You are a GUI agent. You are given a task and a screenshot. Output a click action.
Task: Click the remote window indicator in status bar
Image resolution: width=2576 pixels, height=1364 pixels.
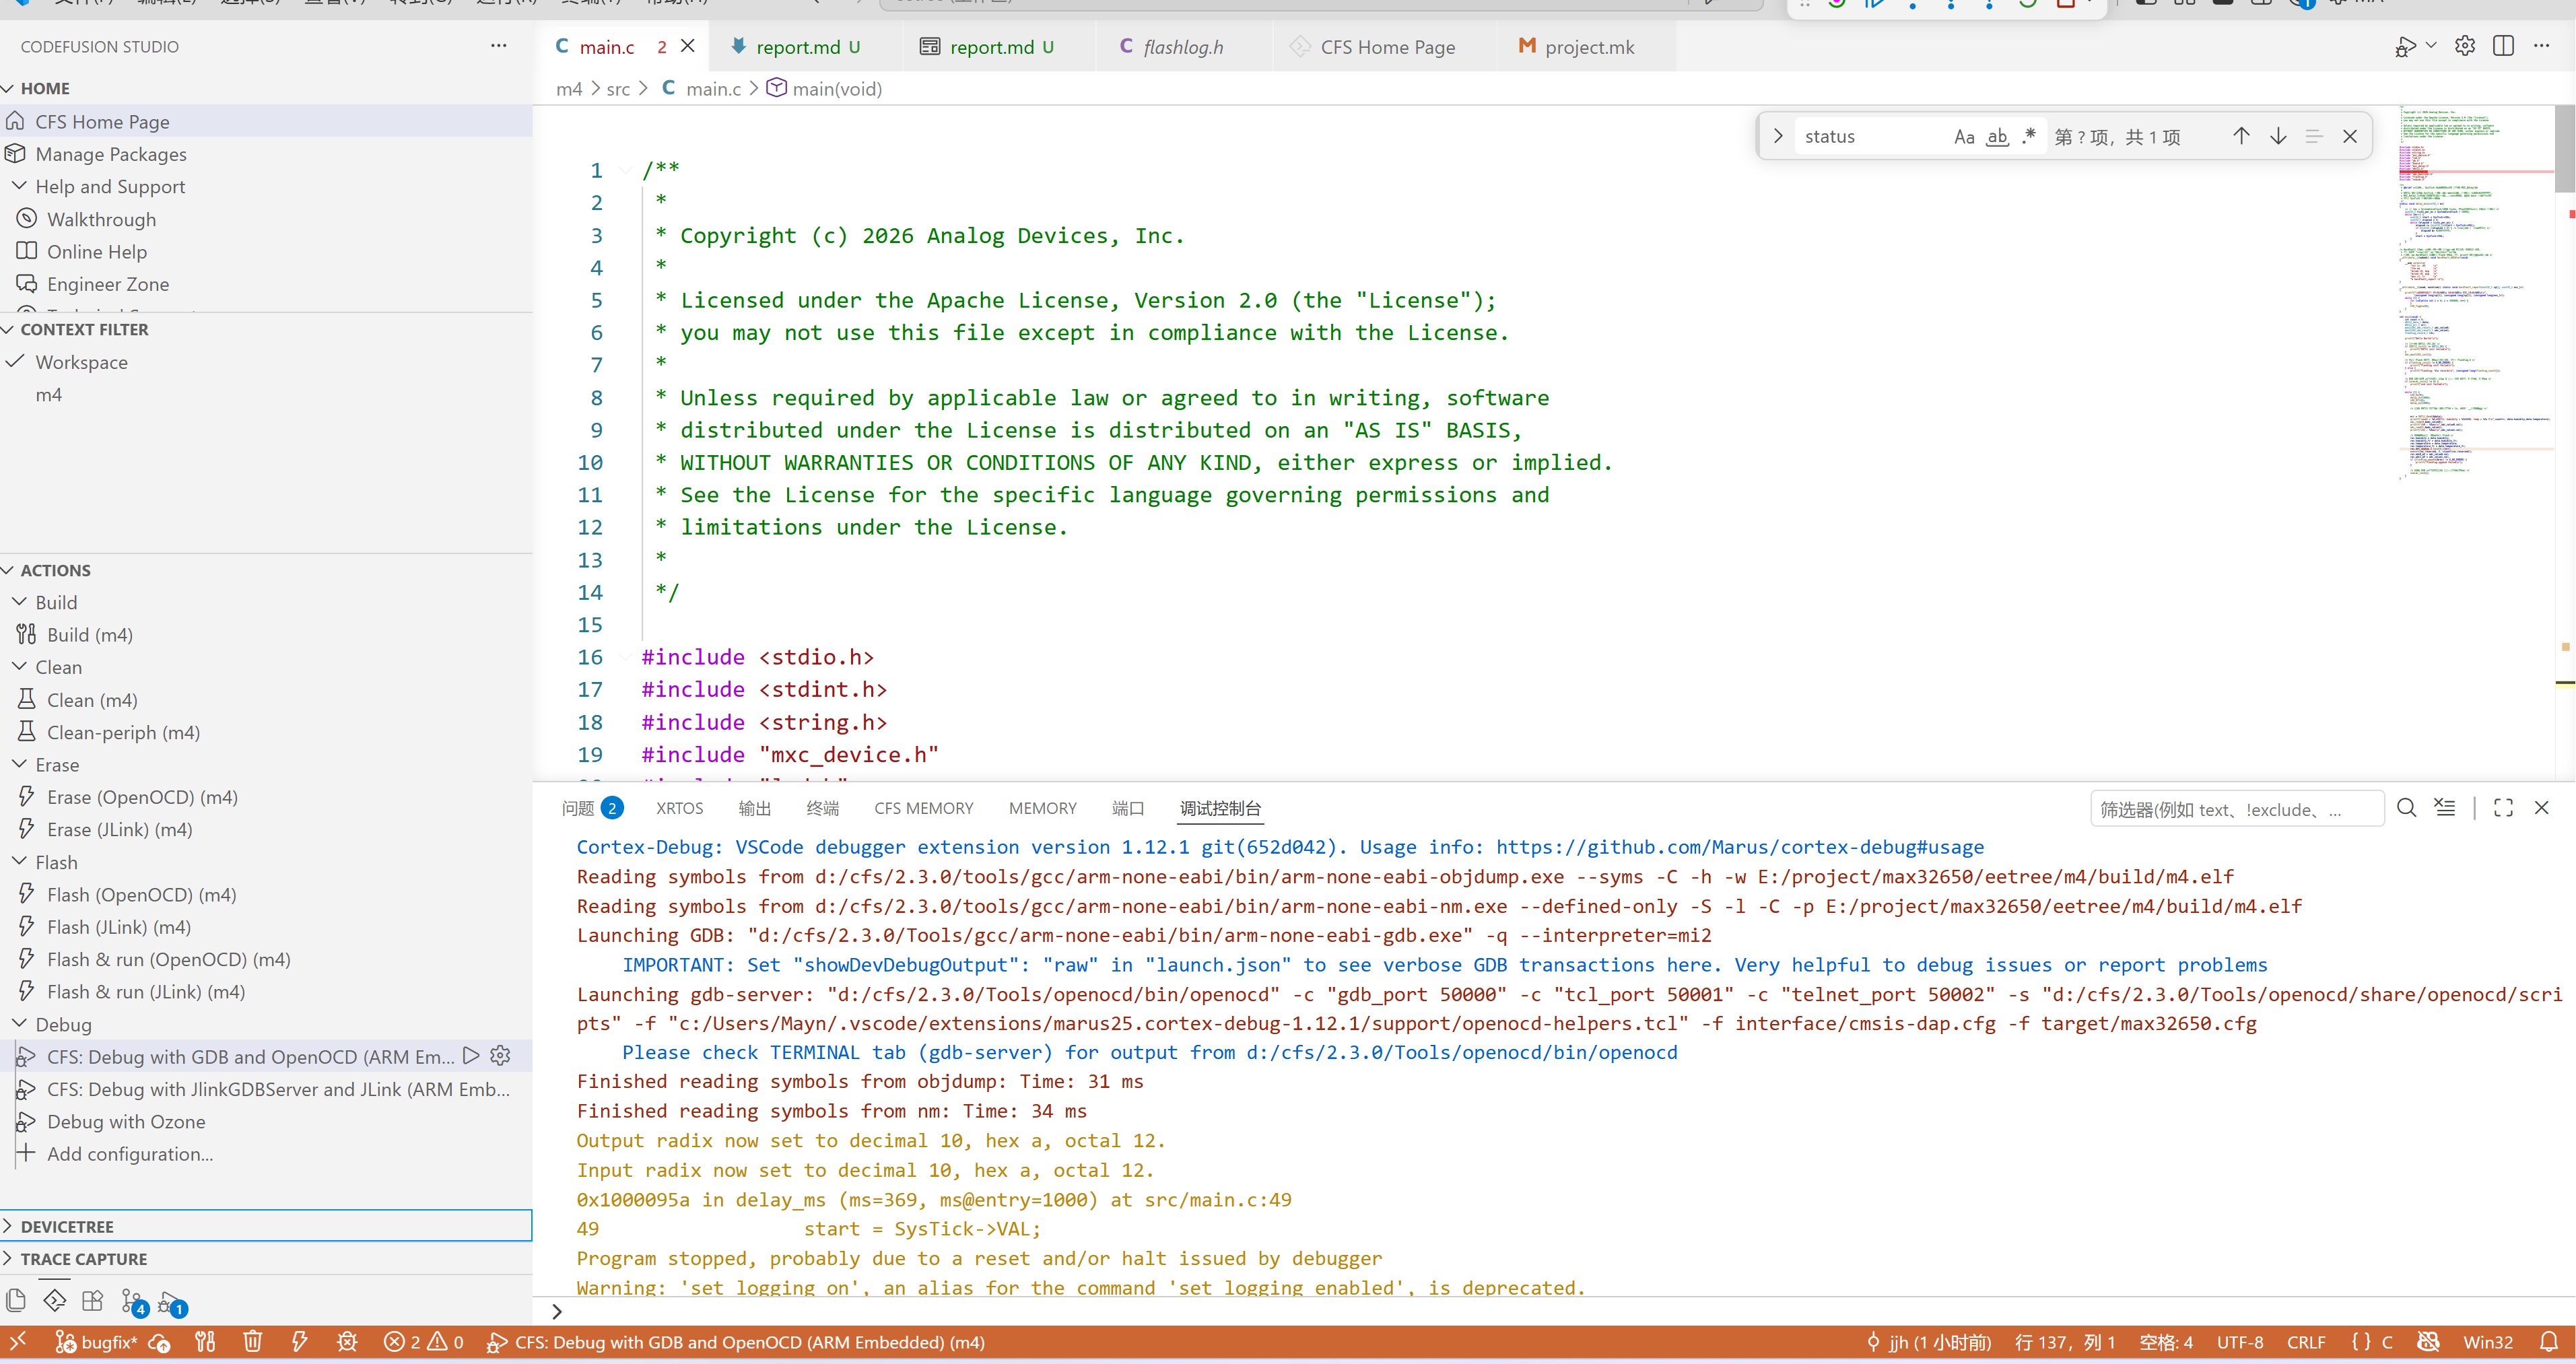tap(18, 1342)
